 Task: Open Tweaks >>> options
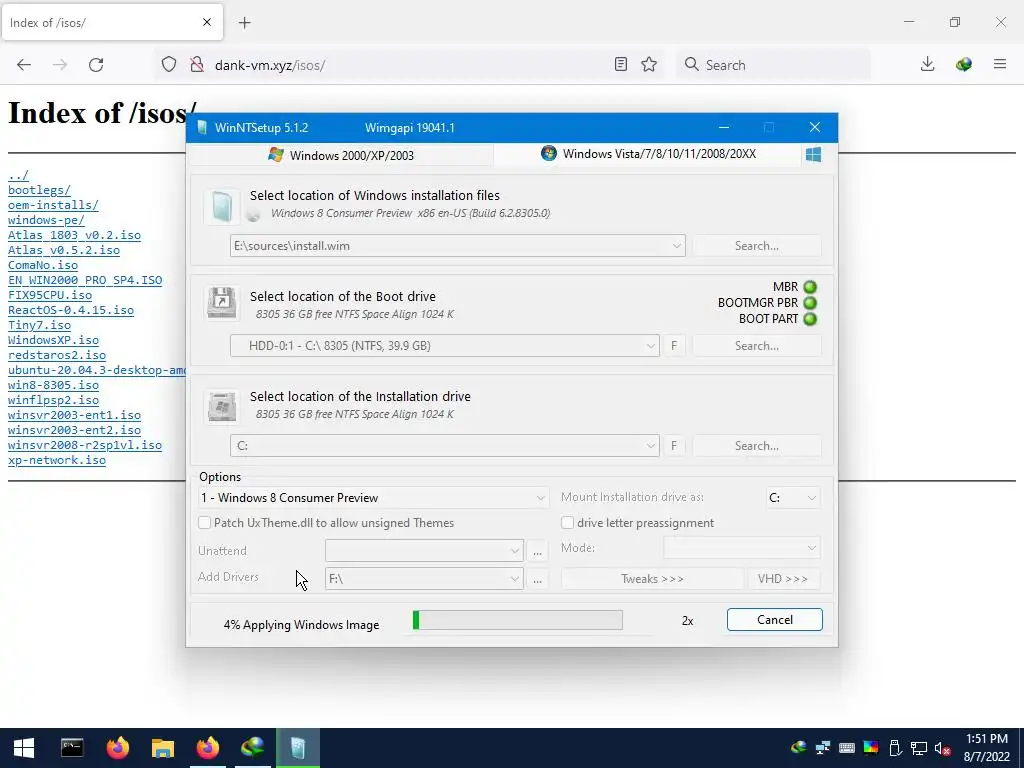pyautogui.click(x=652, y=579)
